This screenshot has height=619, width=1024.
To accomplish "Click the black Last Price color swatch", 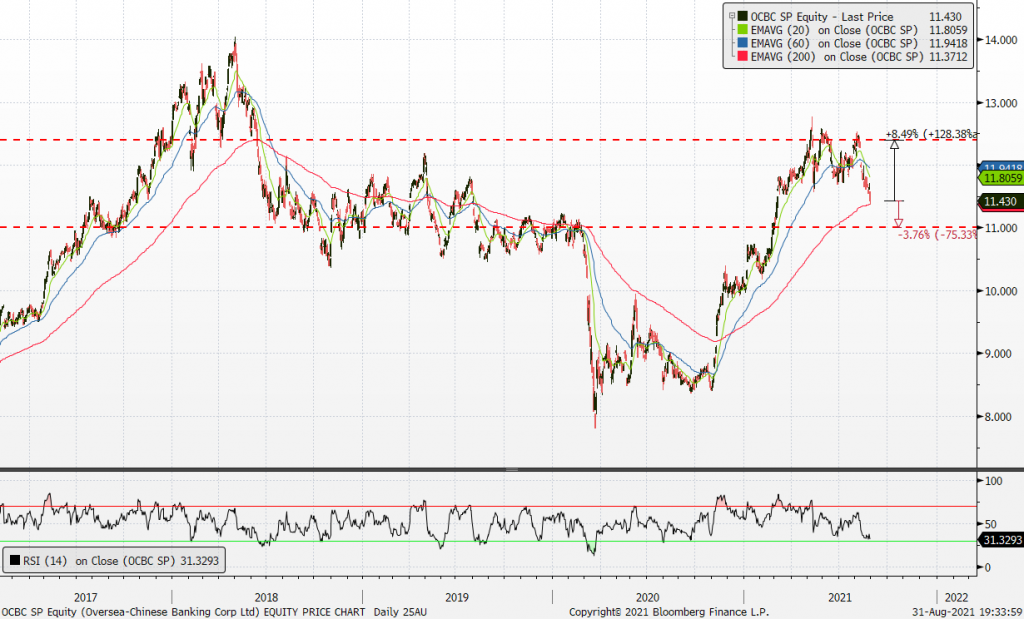I will click(743, 16).
